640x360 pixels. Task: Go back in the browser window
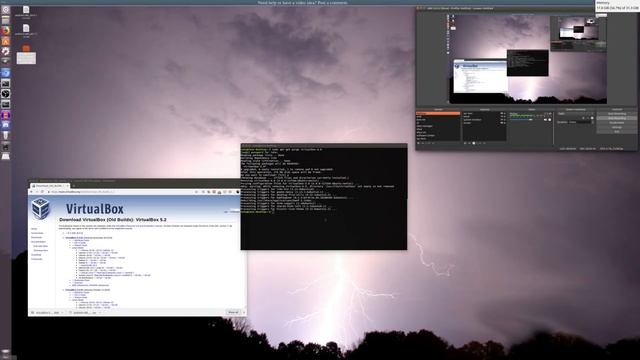31,192
